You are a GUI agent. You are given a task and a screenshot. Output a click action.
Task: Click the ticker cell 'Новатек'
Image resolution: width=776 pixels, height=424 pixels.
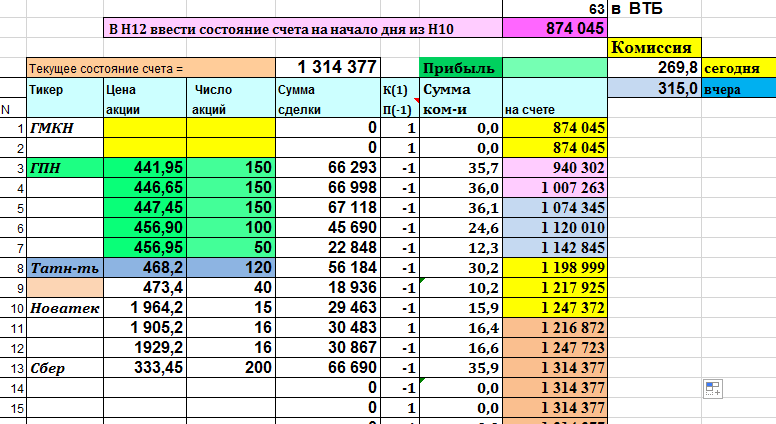pyautogui.click(x=65, y=308)
